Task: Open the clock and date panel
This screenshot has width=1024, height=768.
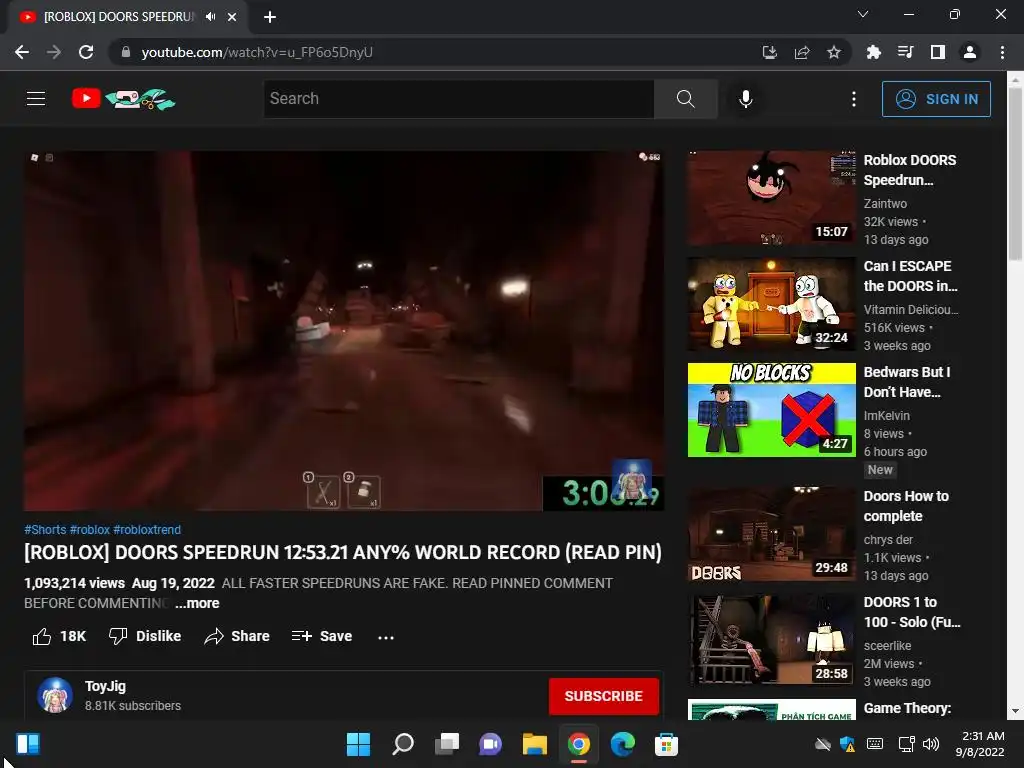Action: pyautogui.click(x=980, y=744)
